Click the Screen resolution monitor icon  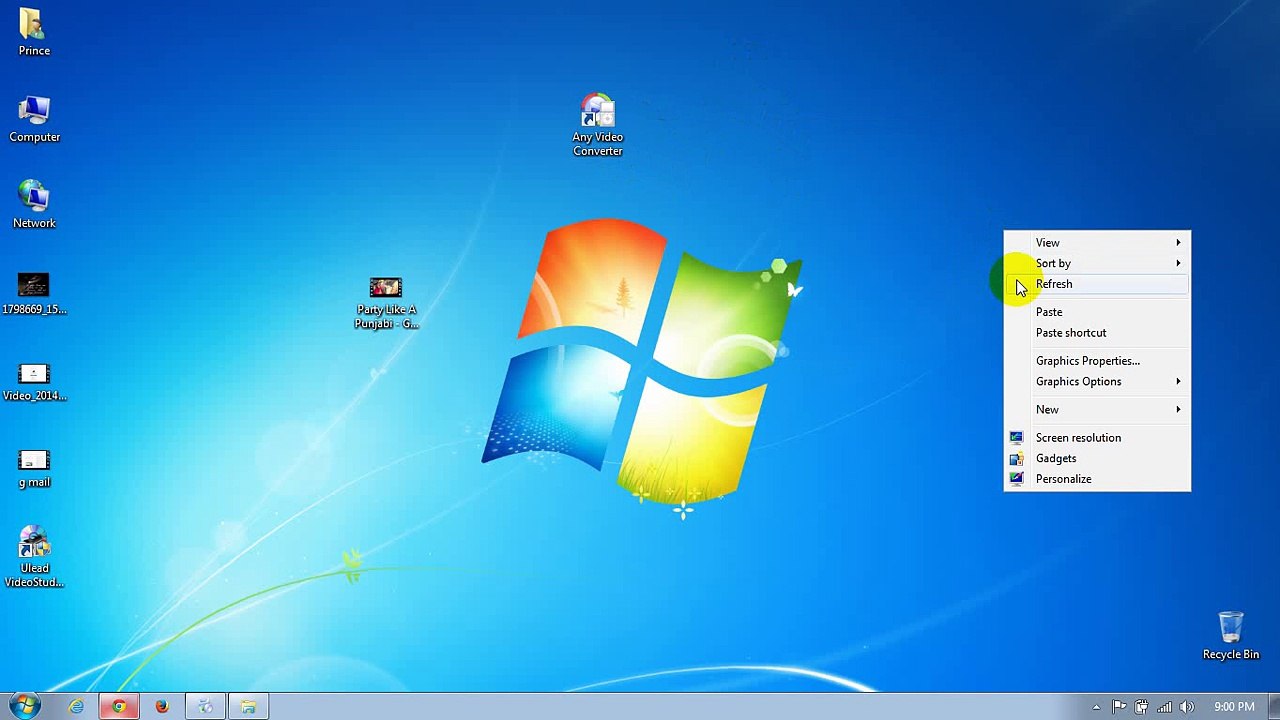pyautogui.click(x=1017, y=437)
